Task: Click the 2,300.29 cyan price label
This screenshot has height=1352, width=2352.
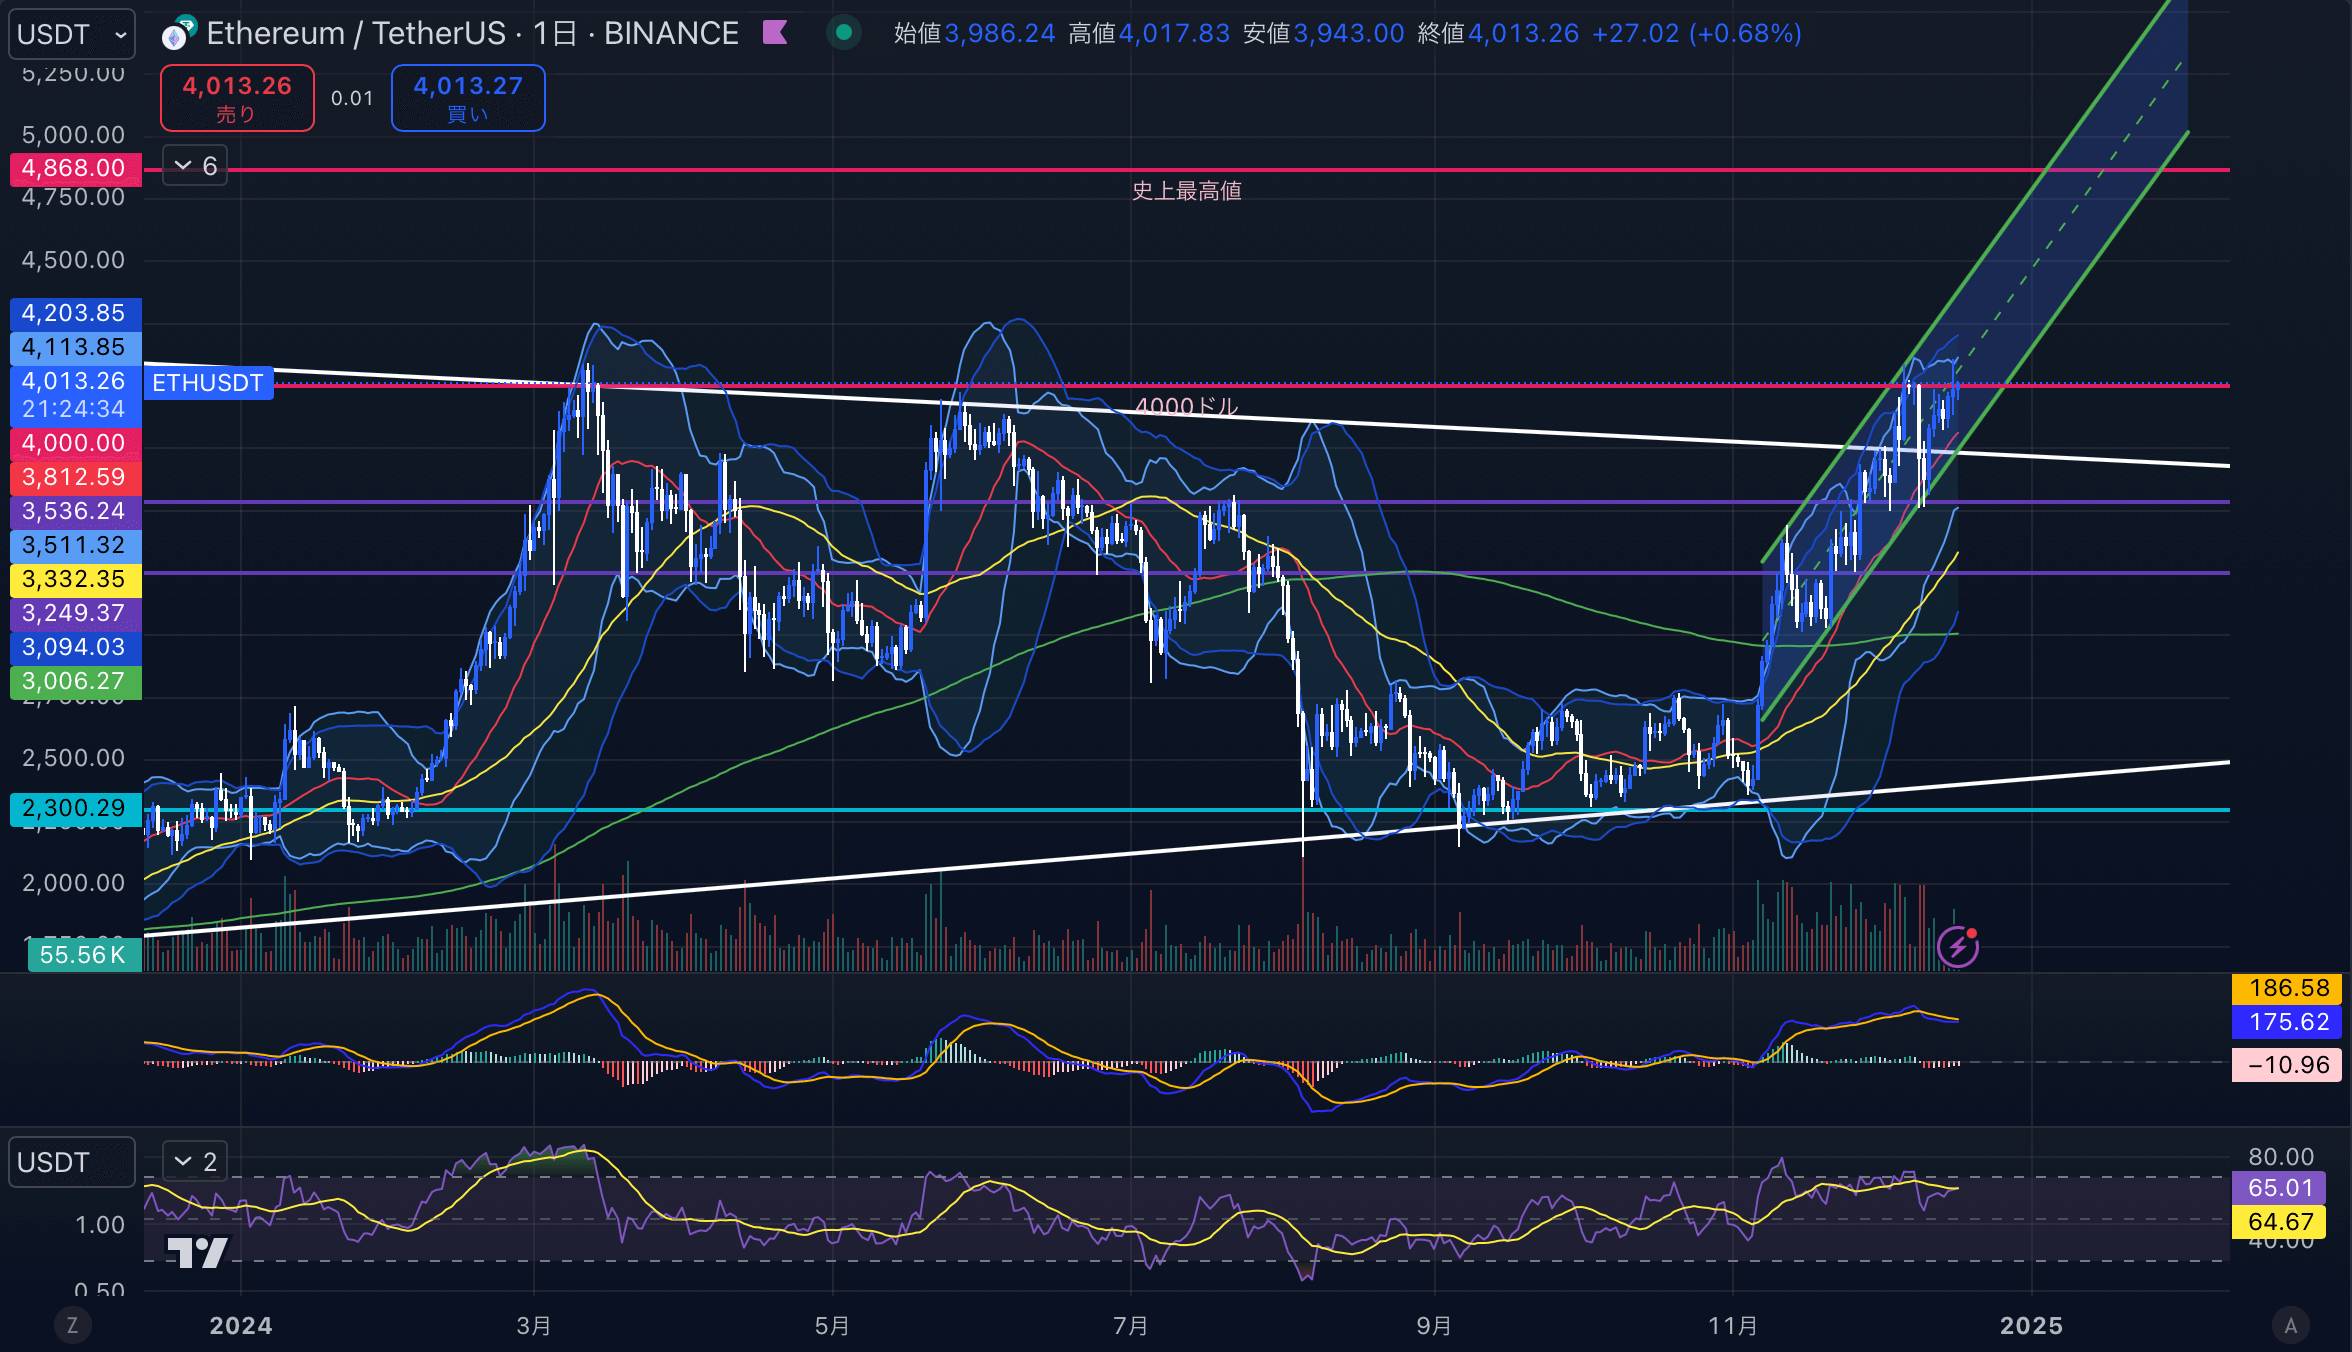Action: (75, 808)
